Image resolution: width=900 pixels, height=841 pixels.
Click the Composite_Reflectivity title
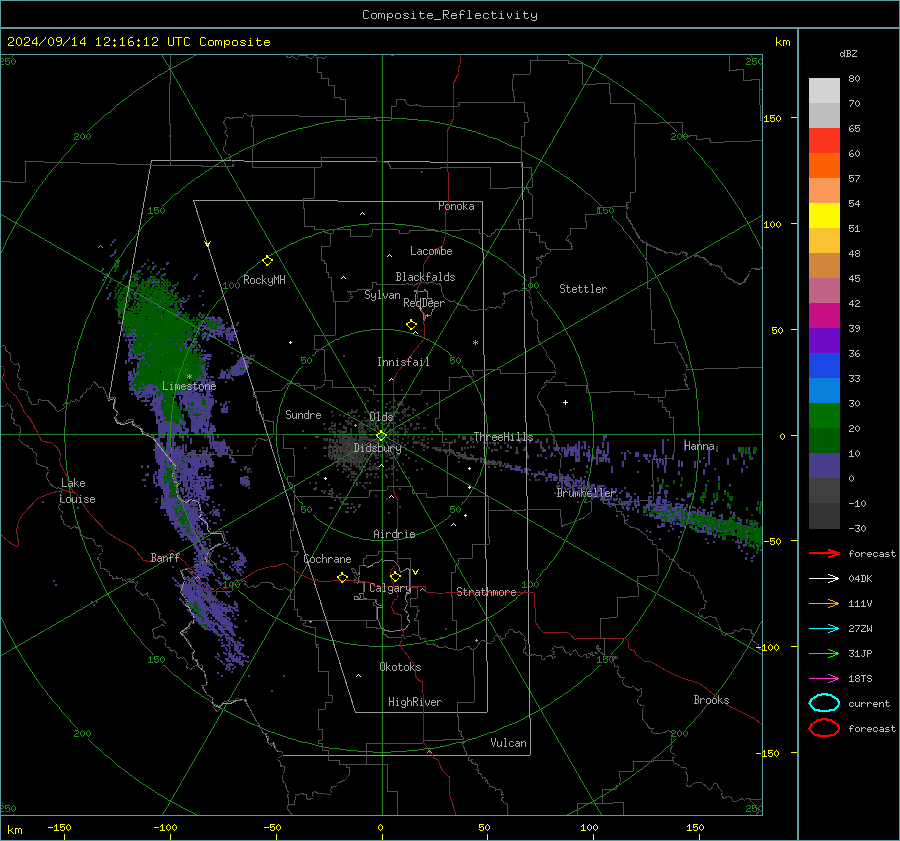450,15
